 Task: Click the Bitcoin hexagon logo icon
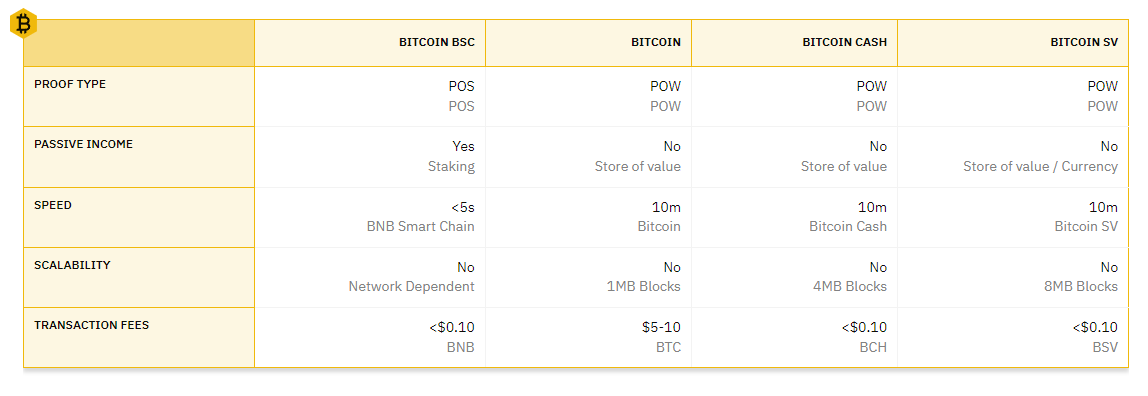coord(23,25)
